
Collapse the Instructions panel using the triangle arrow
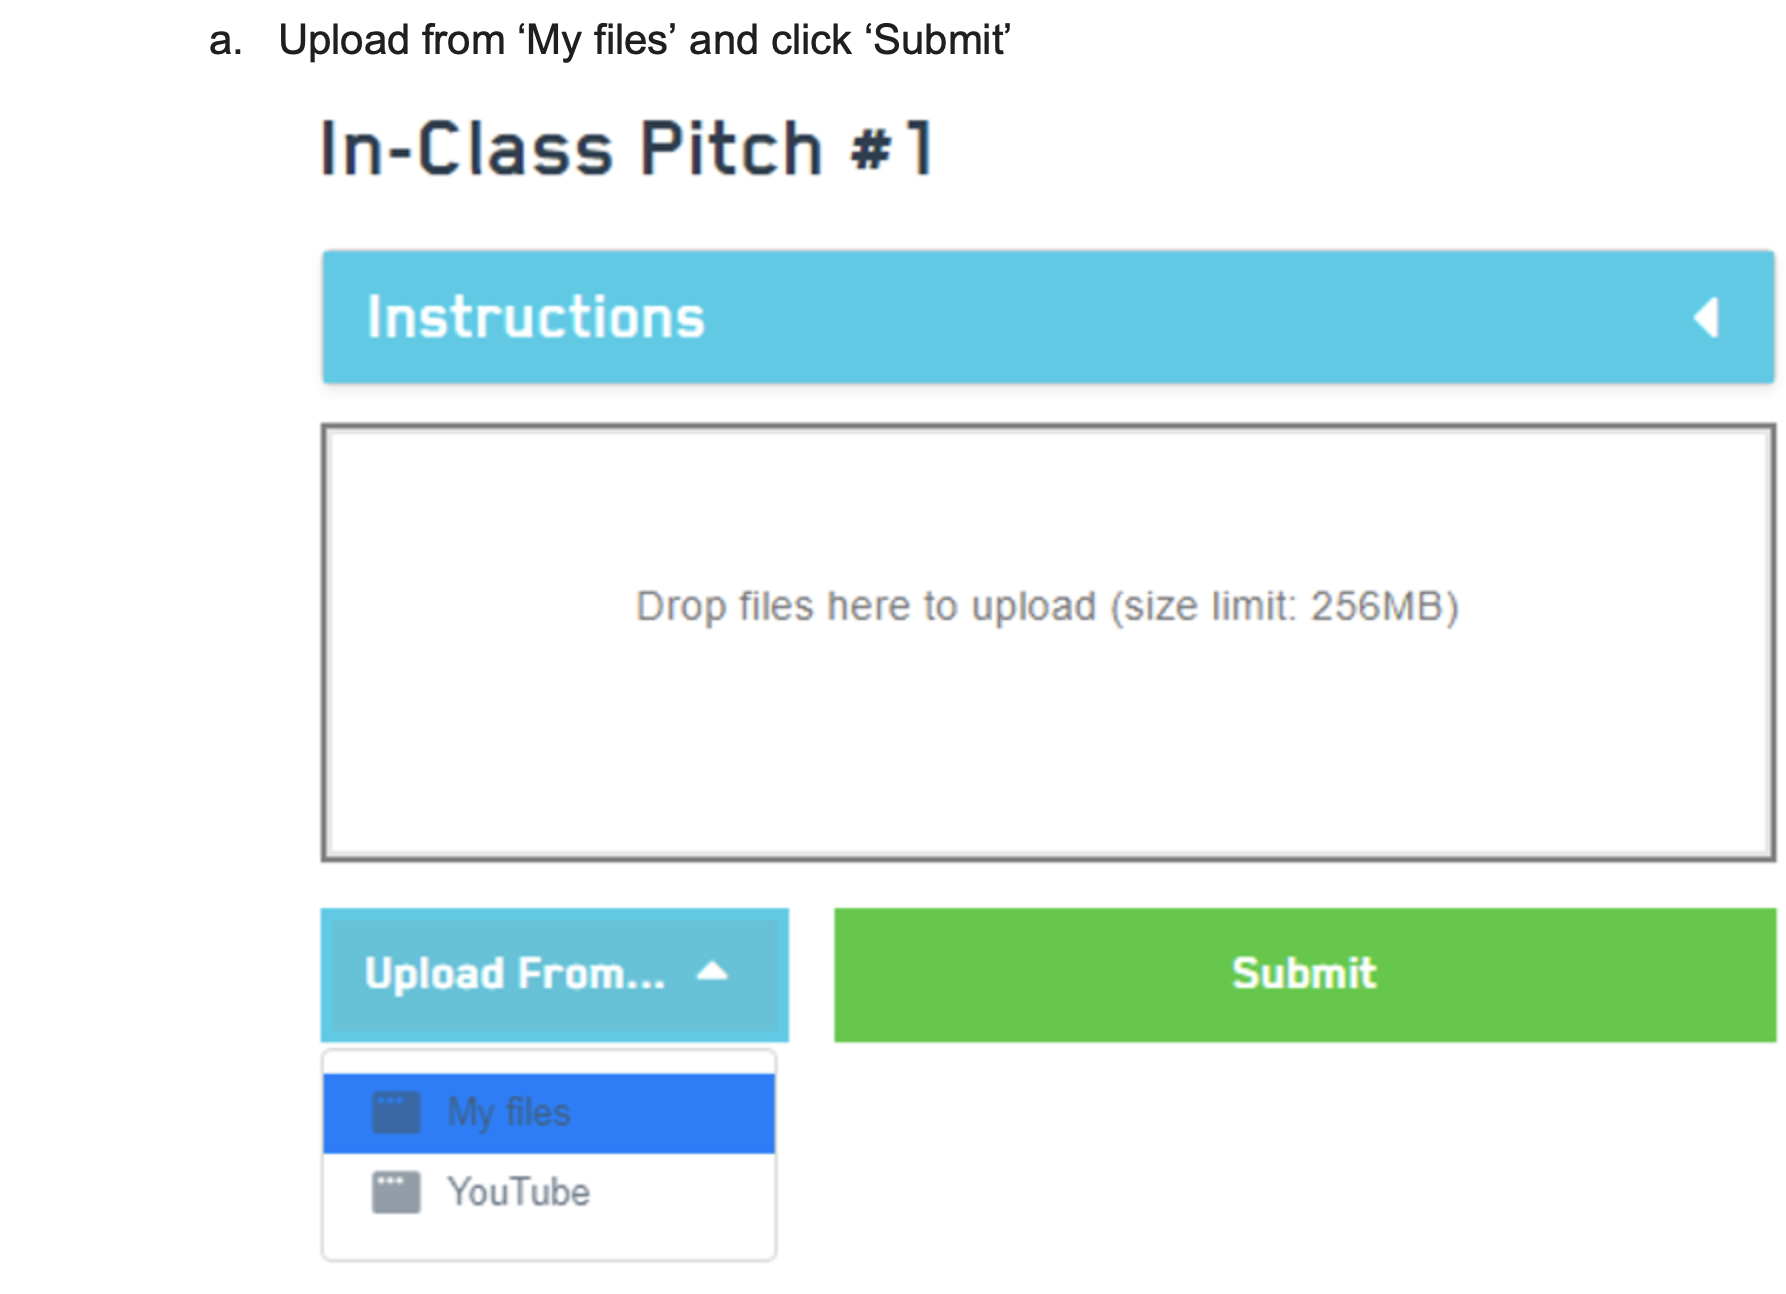[x=1706, y=318]
